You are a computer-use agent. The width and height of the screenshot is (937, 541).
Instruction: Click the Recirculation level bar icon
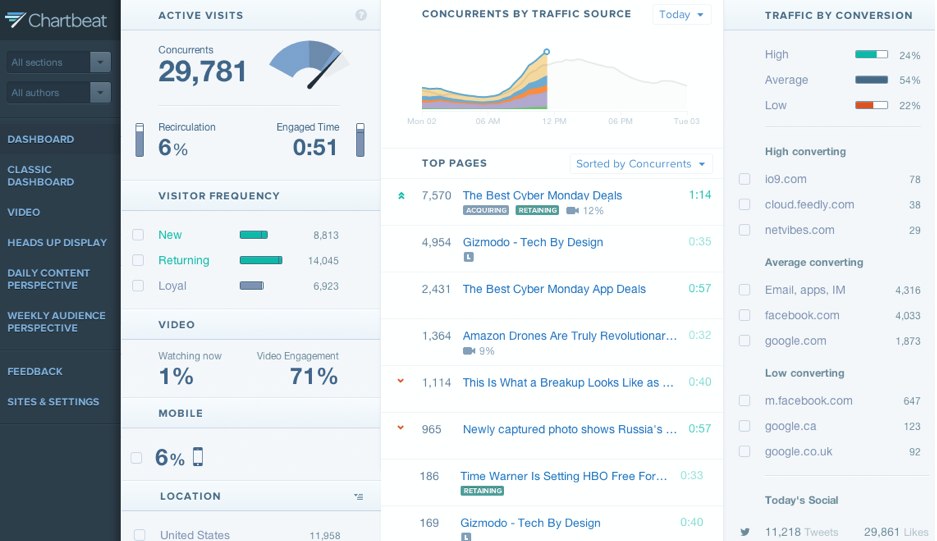139,140
